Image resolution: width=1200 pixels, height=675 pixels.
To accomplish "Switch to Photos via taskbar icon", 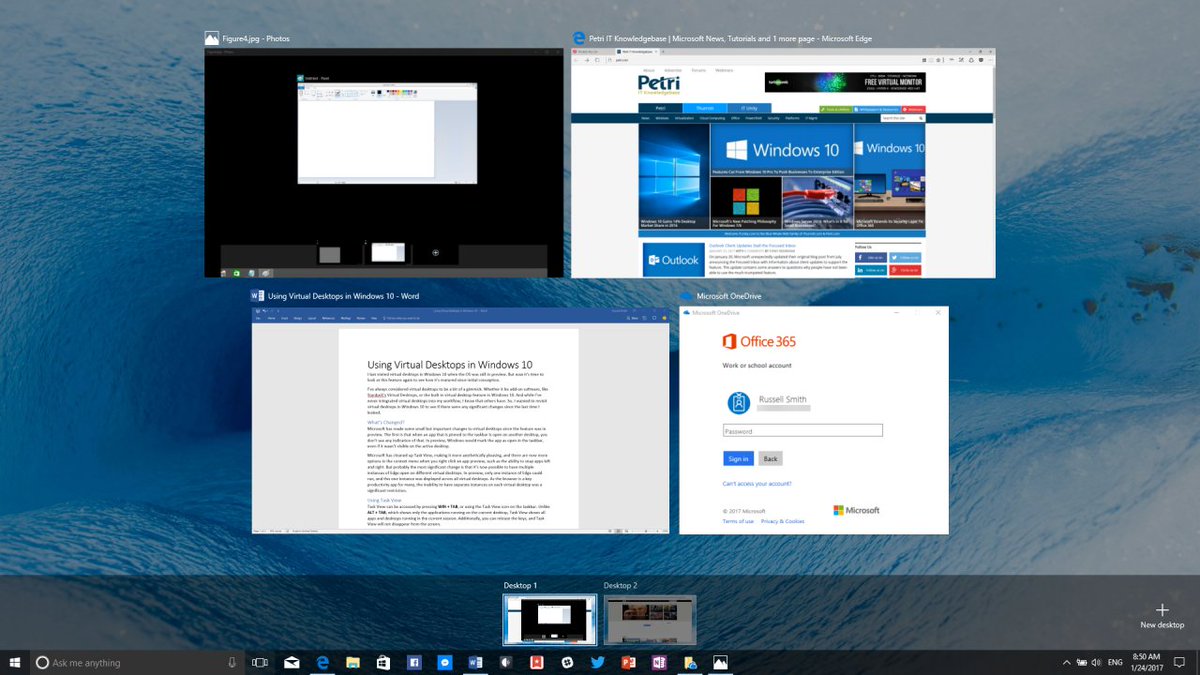I will (720, 662).
